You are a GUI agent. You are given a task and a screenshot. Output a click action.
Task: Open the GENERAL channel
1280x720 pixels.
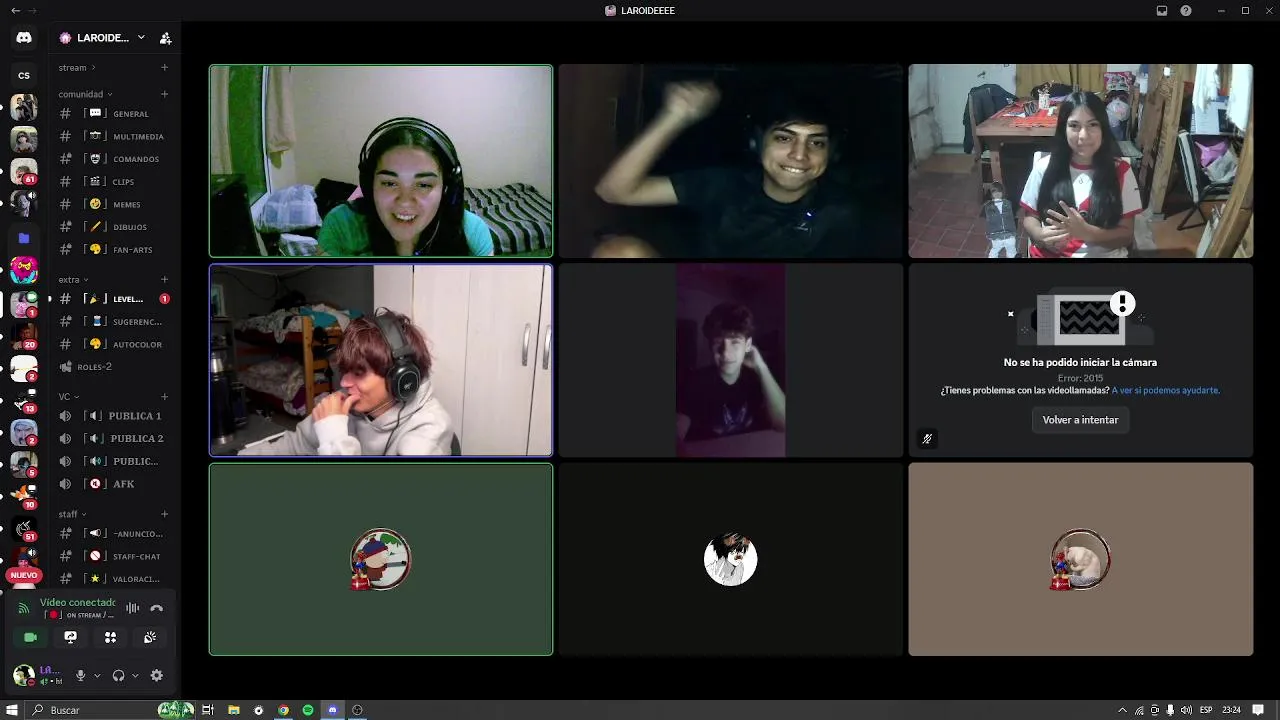(114, 114)
